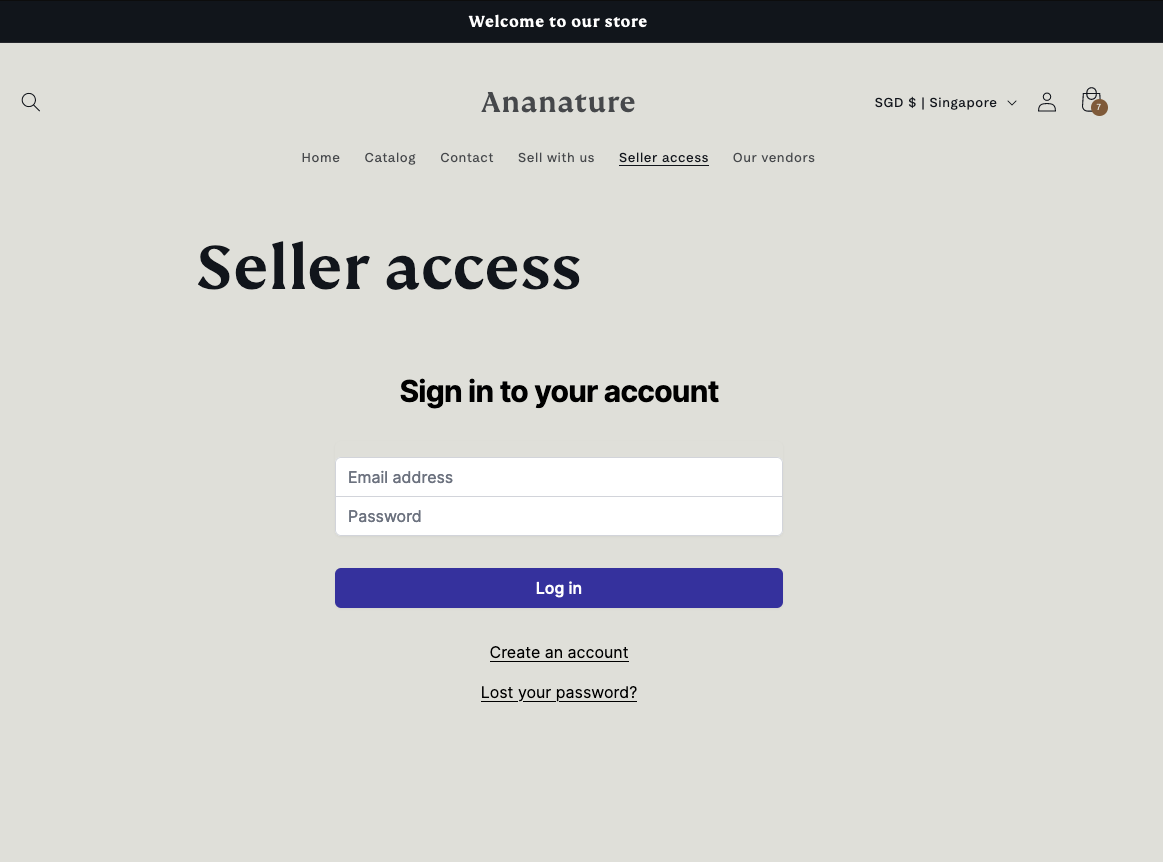This screenshot has height=862, width=1163.
Task: Expand the country region dropdown chevron
Action: pos(1012,102)
